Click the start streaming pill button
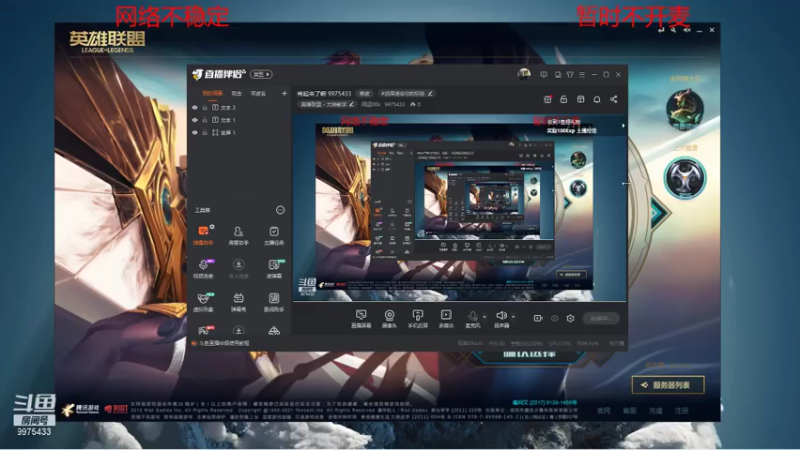Screen dimensions: 800x450 point(601,318)
